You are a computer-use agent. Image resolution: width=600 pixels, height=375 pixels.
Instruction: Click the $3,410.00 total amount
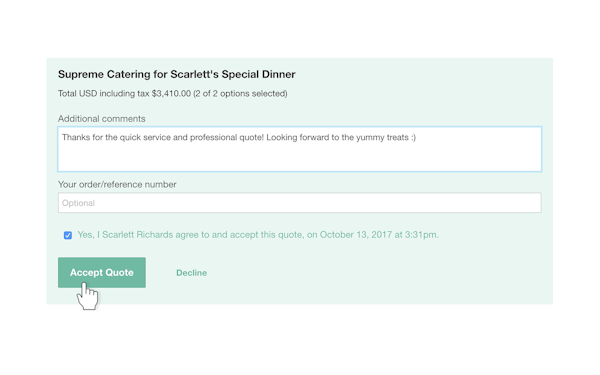[171, 94]
